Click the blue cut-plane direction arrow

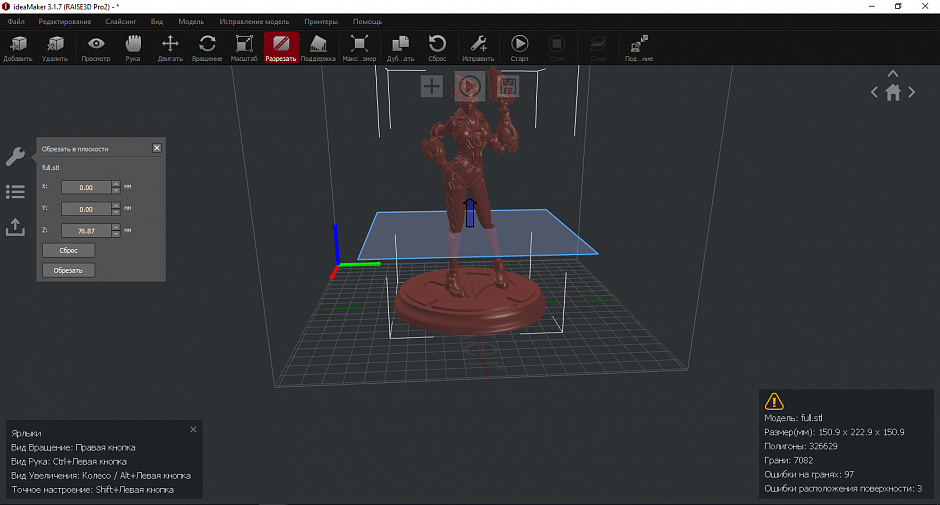coord(470,213)
